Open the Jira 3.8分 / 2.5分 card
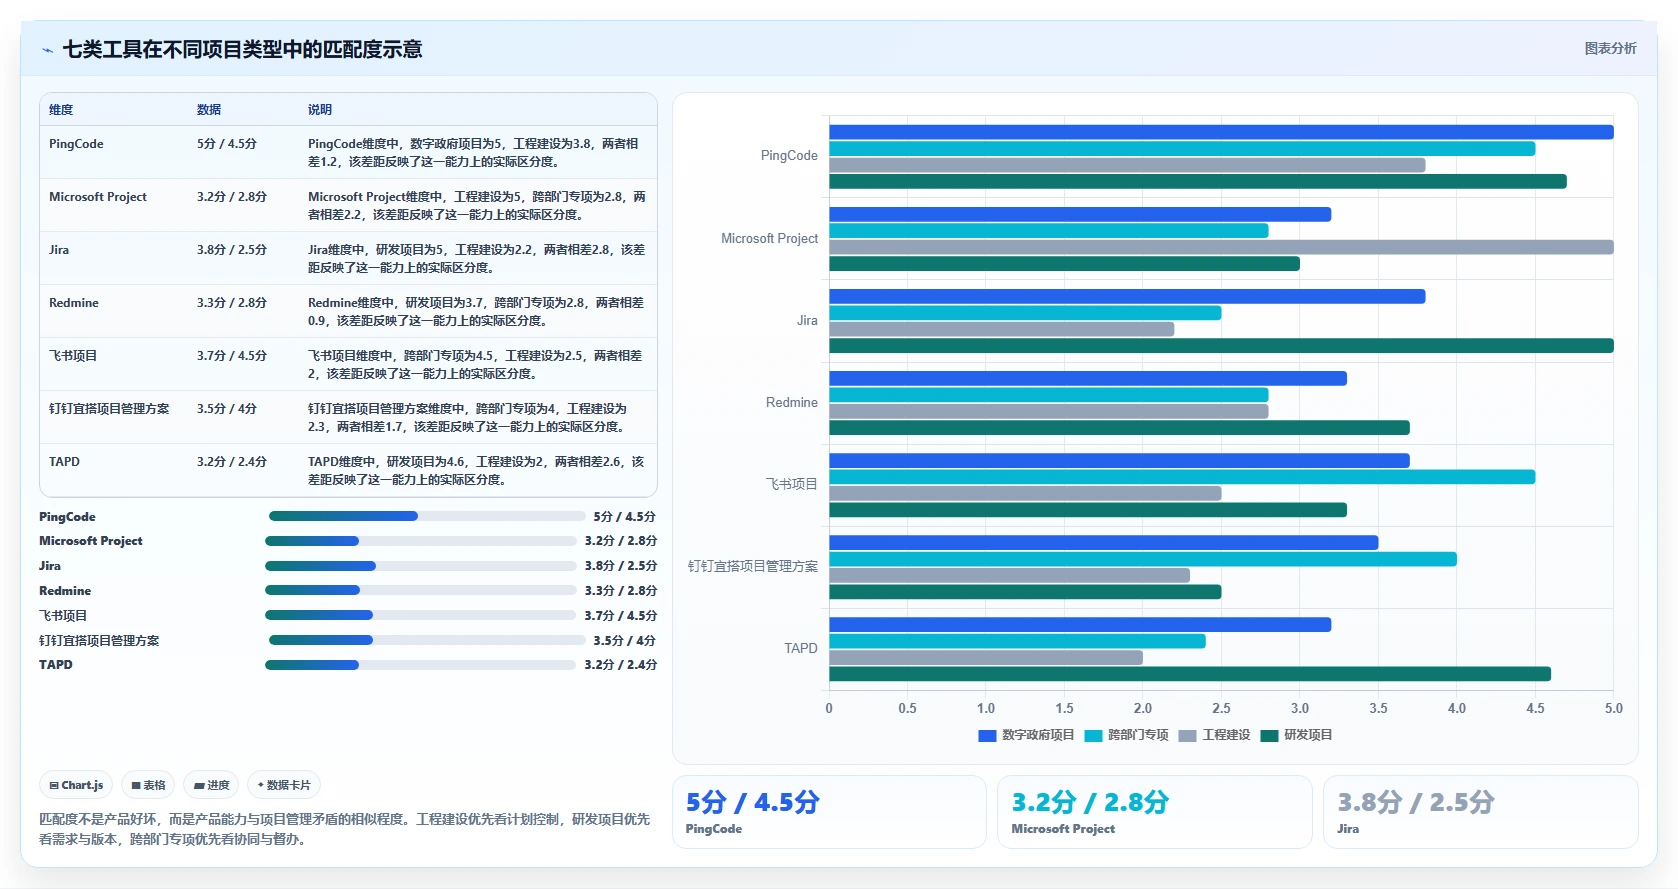Viewport: 1678px width, 889px height. pyautogui.click(x=1481, y=812)
